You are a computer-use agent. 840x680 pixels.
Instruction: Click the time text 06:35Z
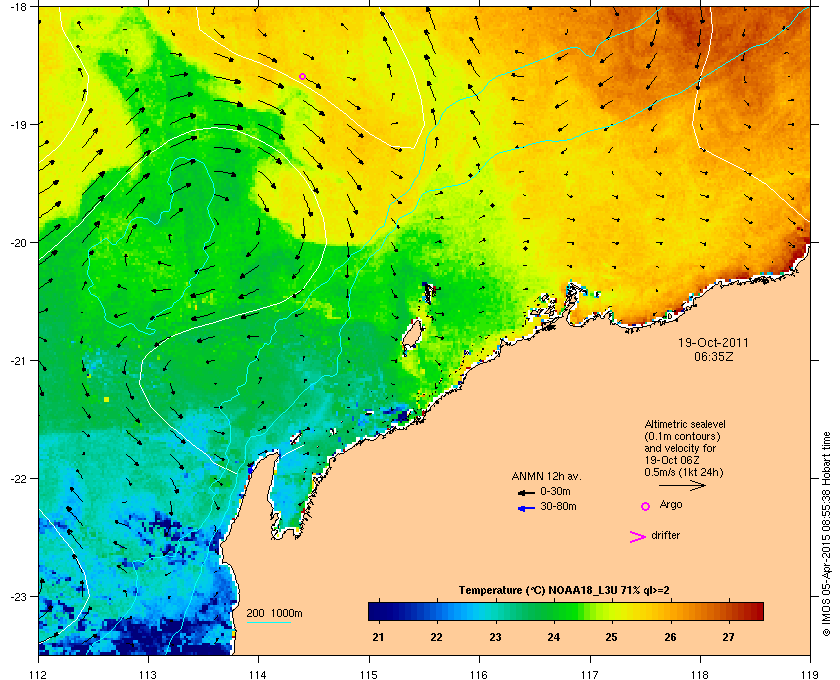coord(714,356)
